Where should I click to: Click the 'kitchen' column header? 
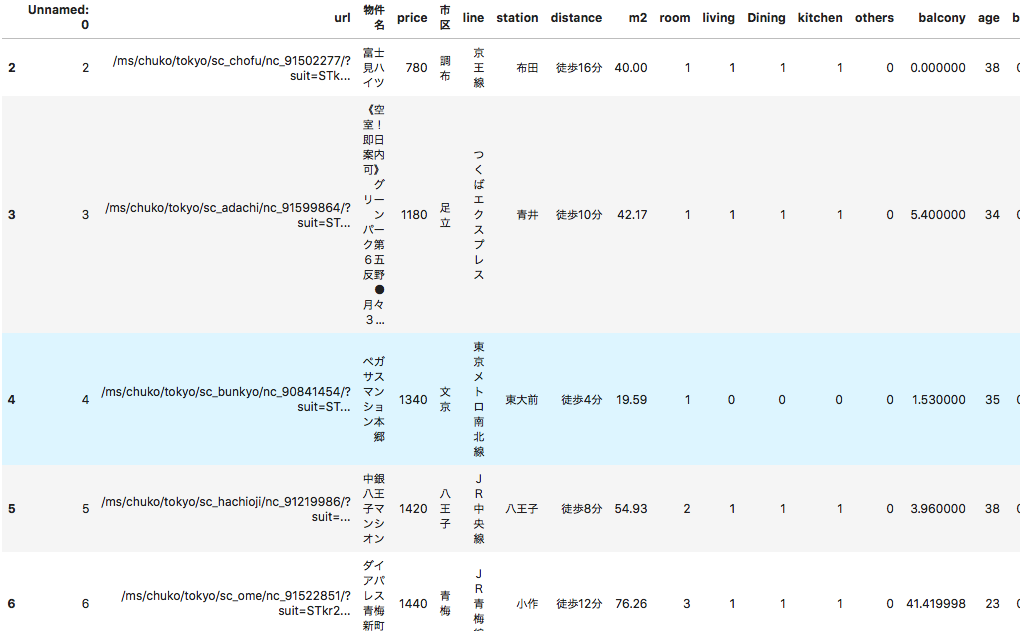coord(820,18)
